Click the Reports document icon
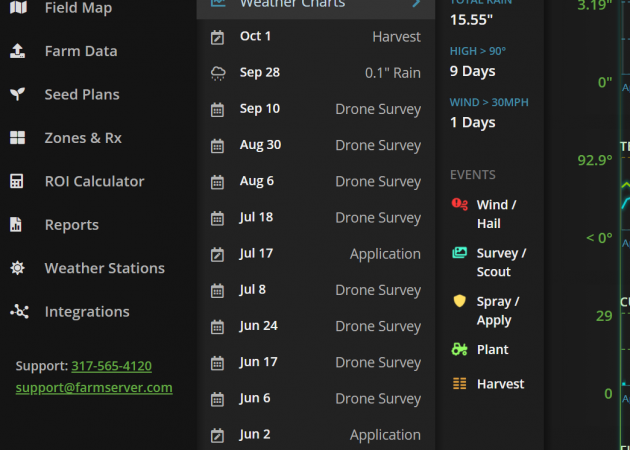630x450 pixels. pyautogui.click(x=17, y=225)
